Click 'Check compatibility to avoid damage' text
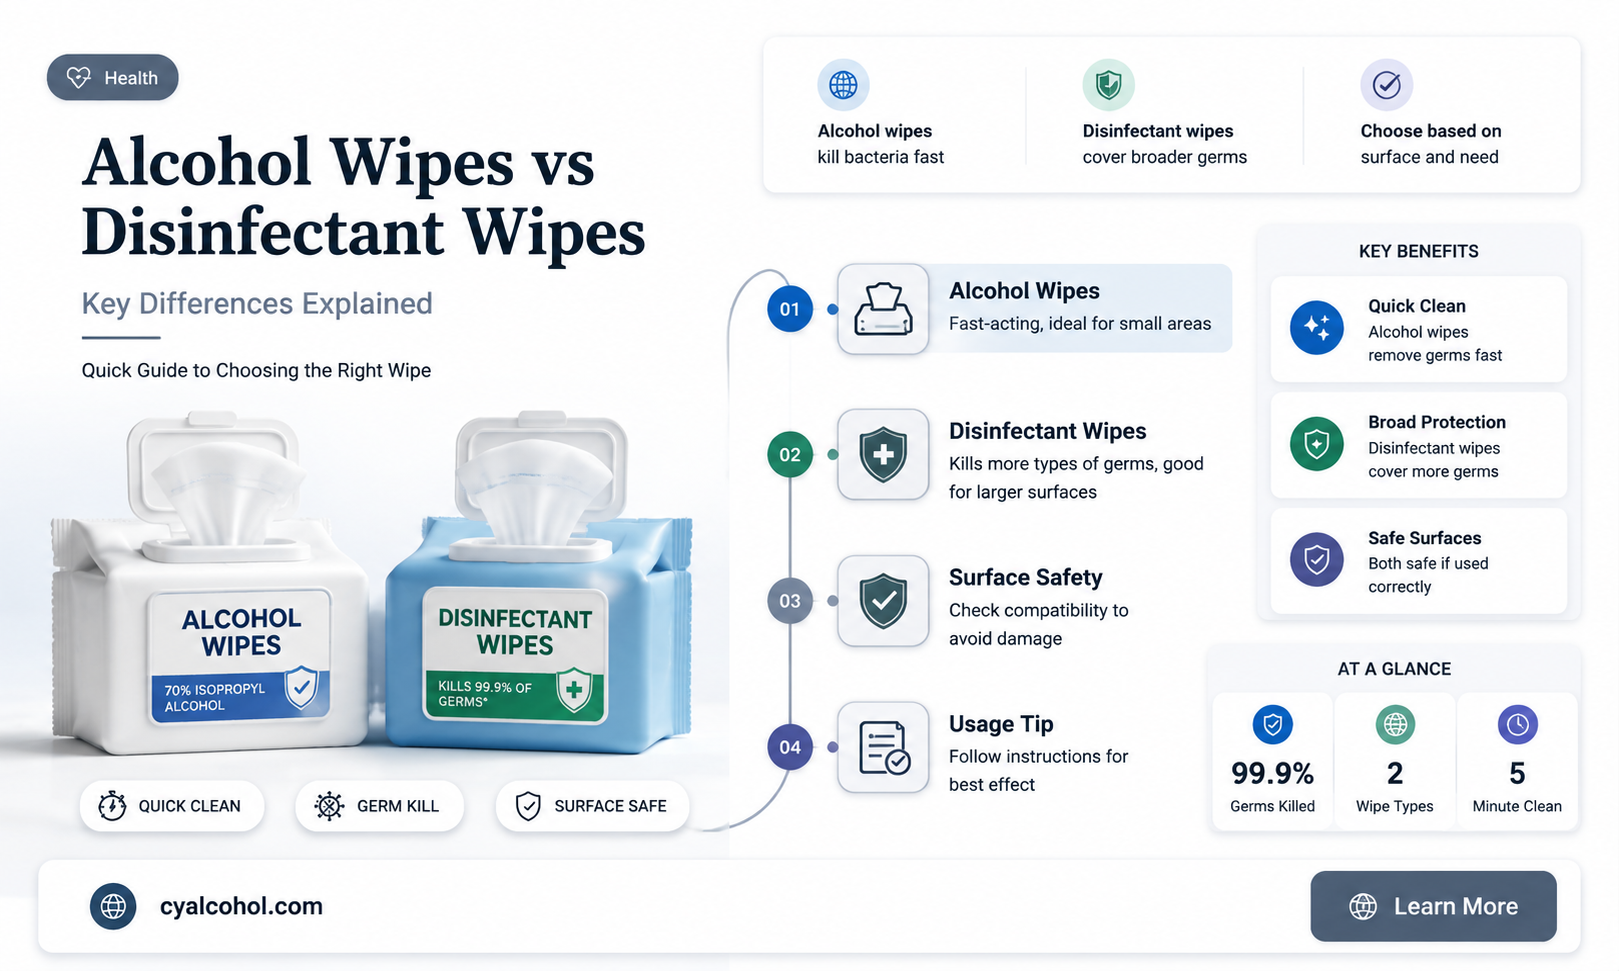This screenshot has width=1619, height=971. click(x=1038, y=624)
